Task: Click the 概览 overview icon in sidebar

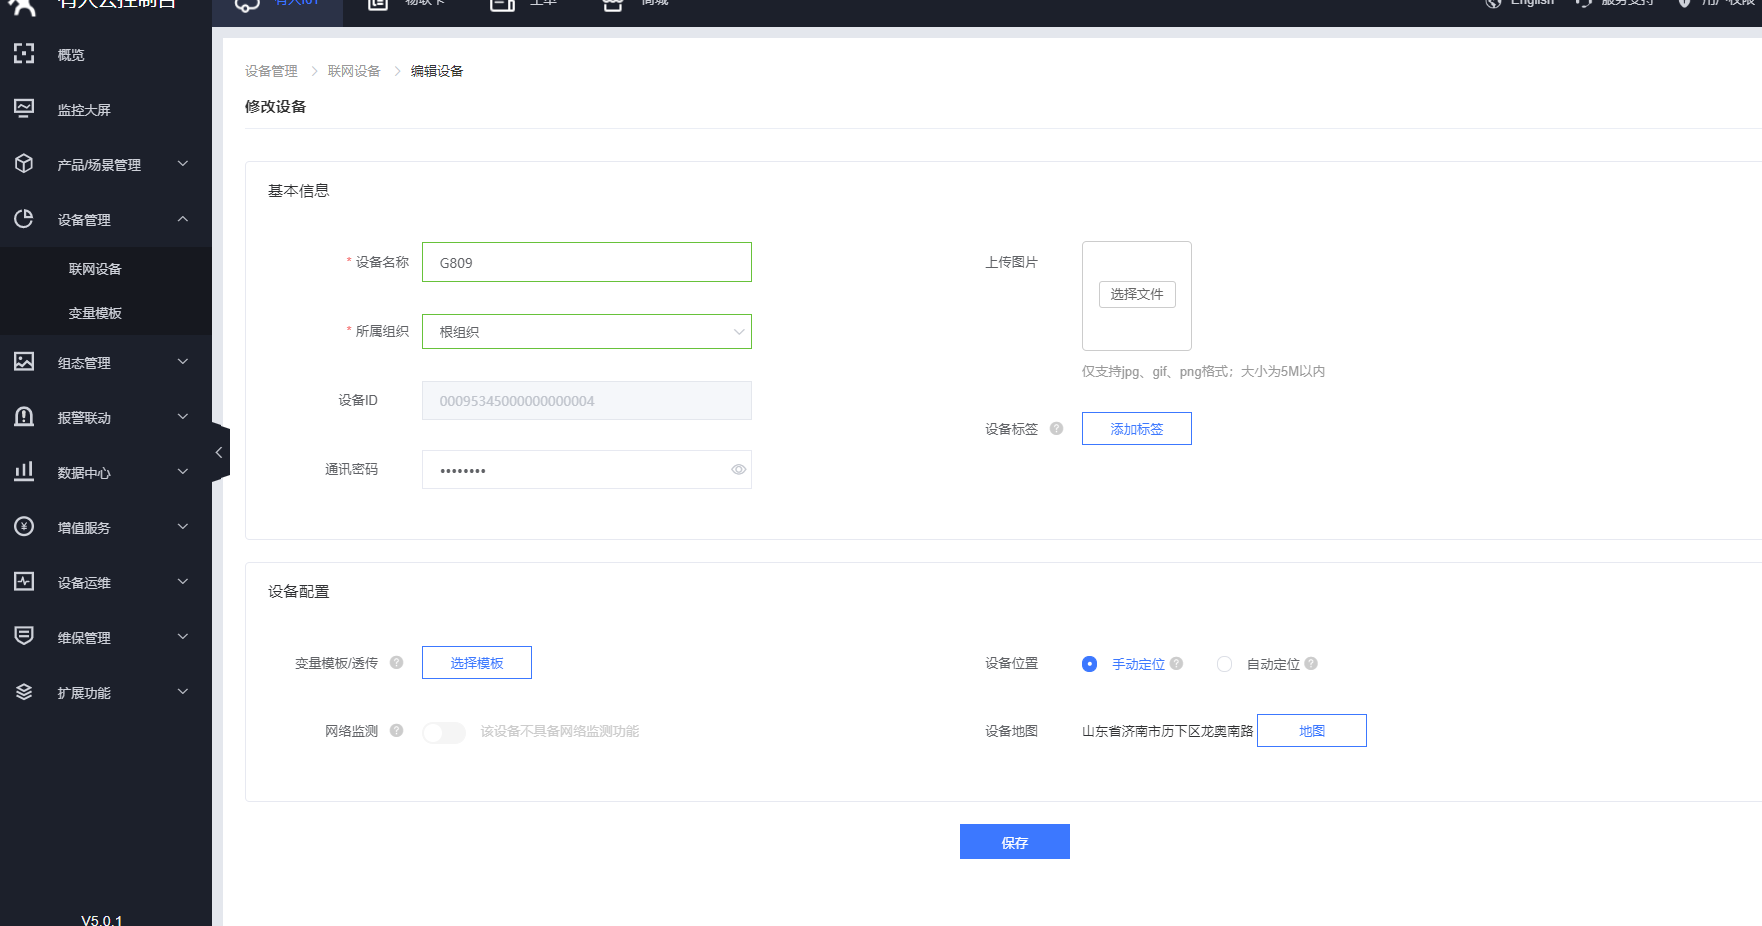Action: pyautogui.click(x=24, y=54)
